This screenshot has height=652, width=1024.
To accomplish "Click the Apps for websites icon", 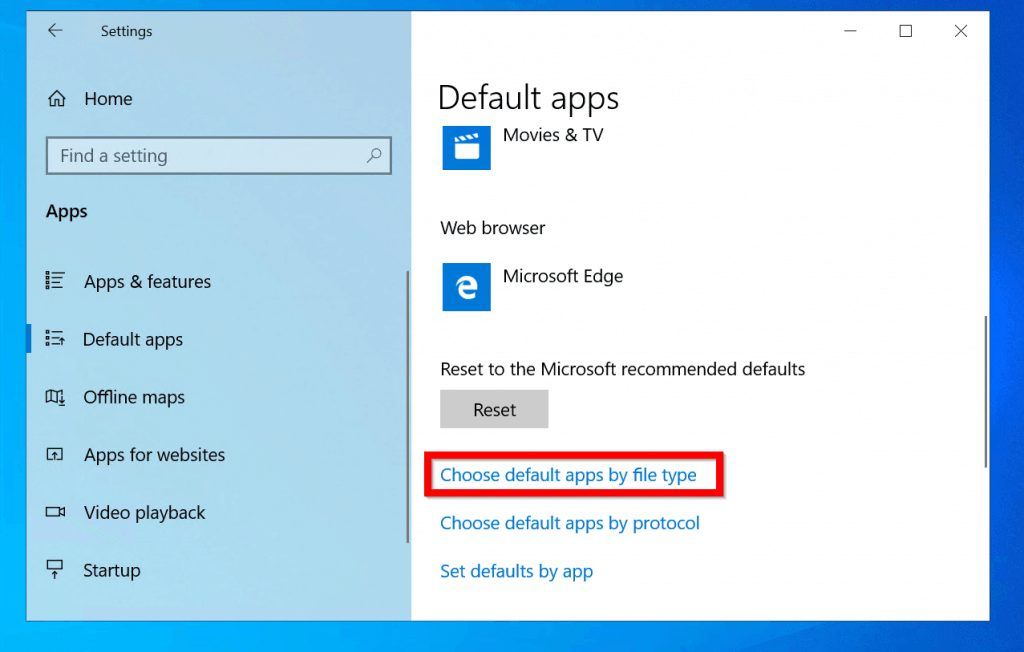I will point(57,455).
